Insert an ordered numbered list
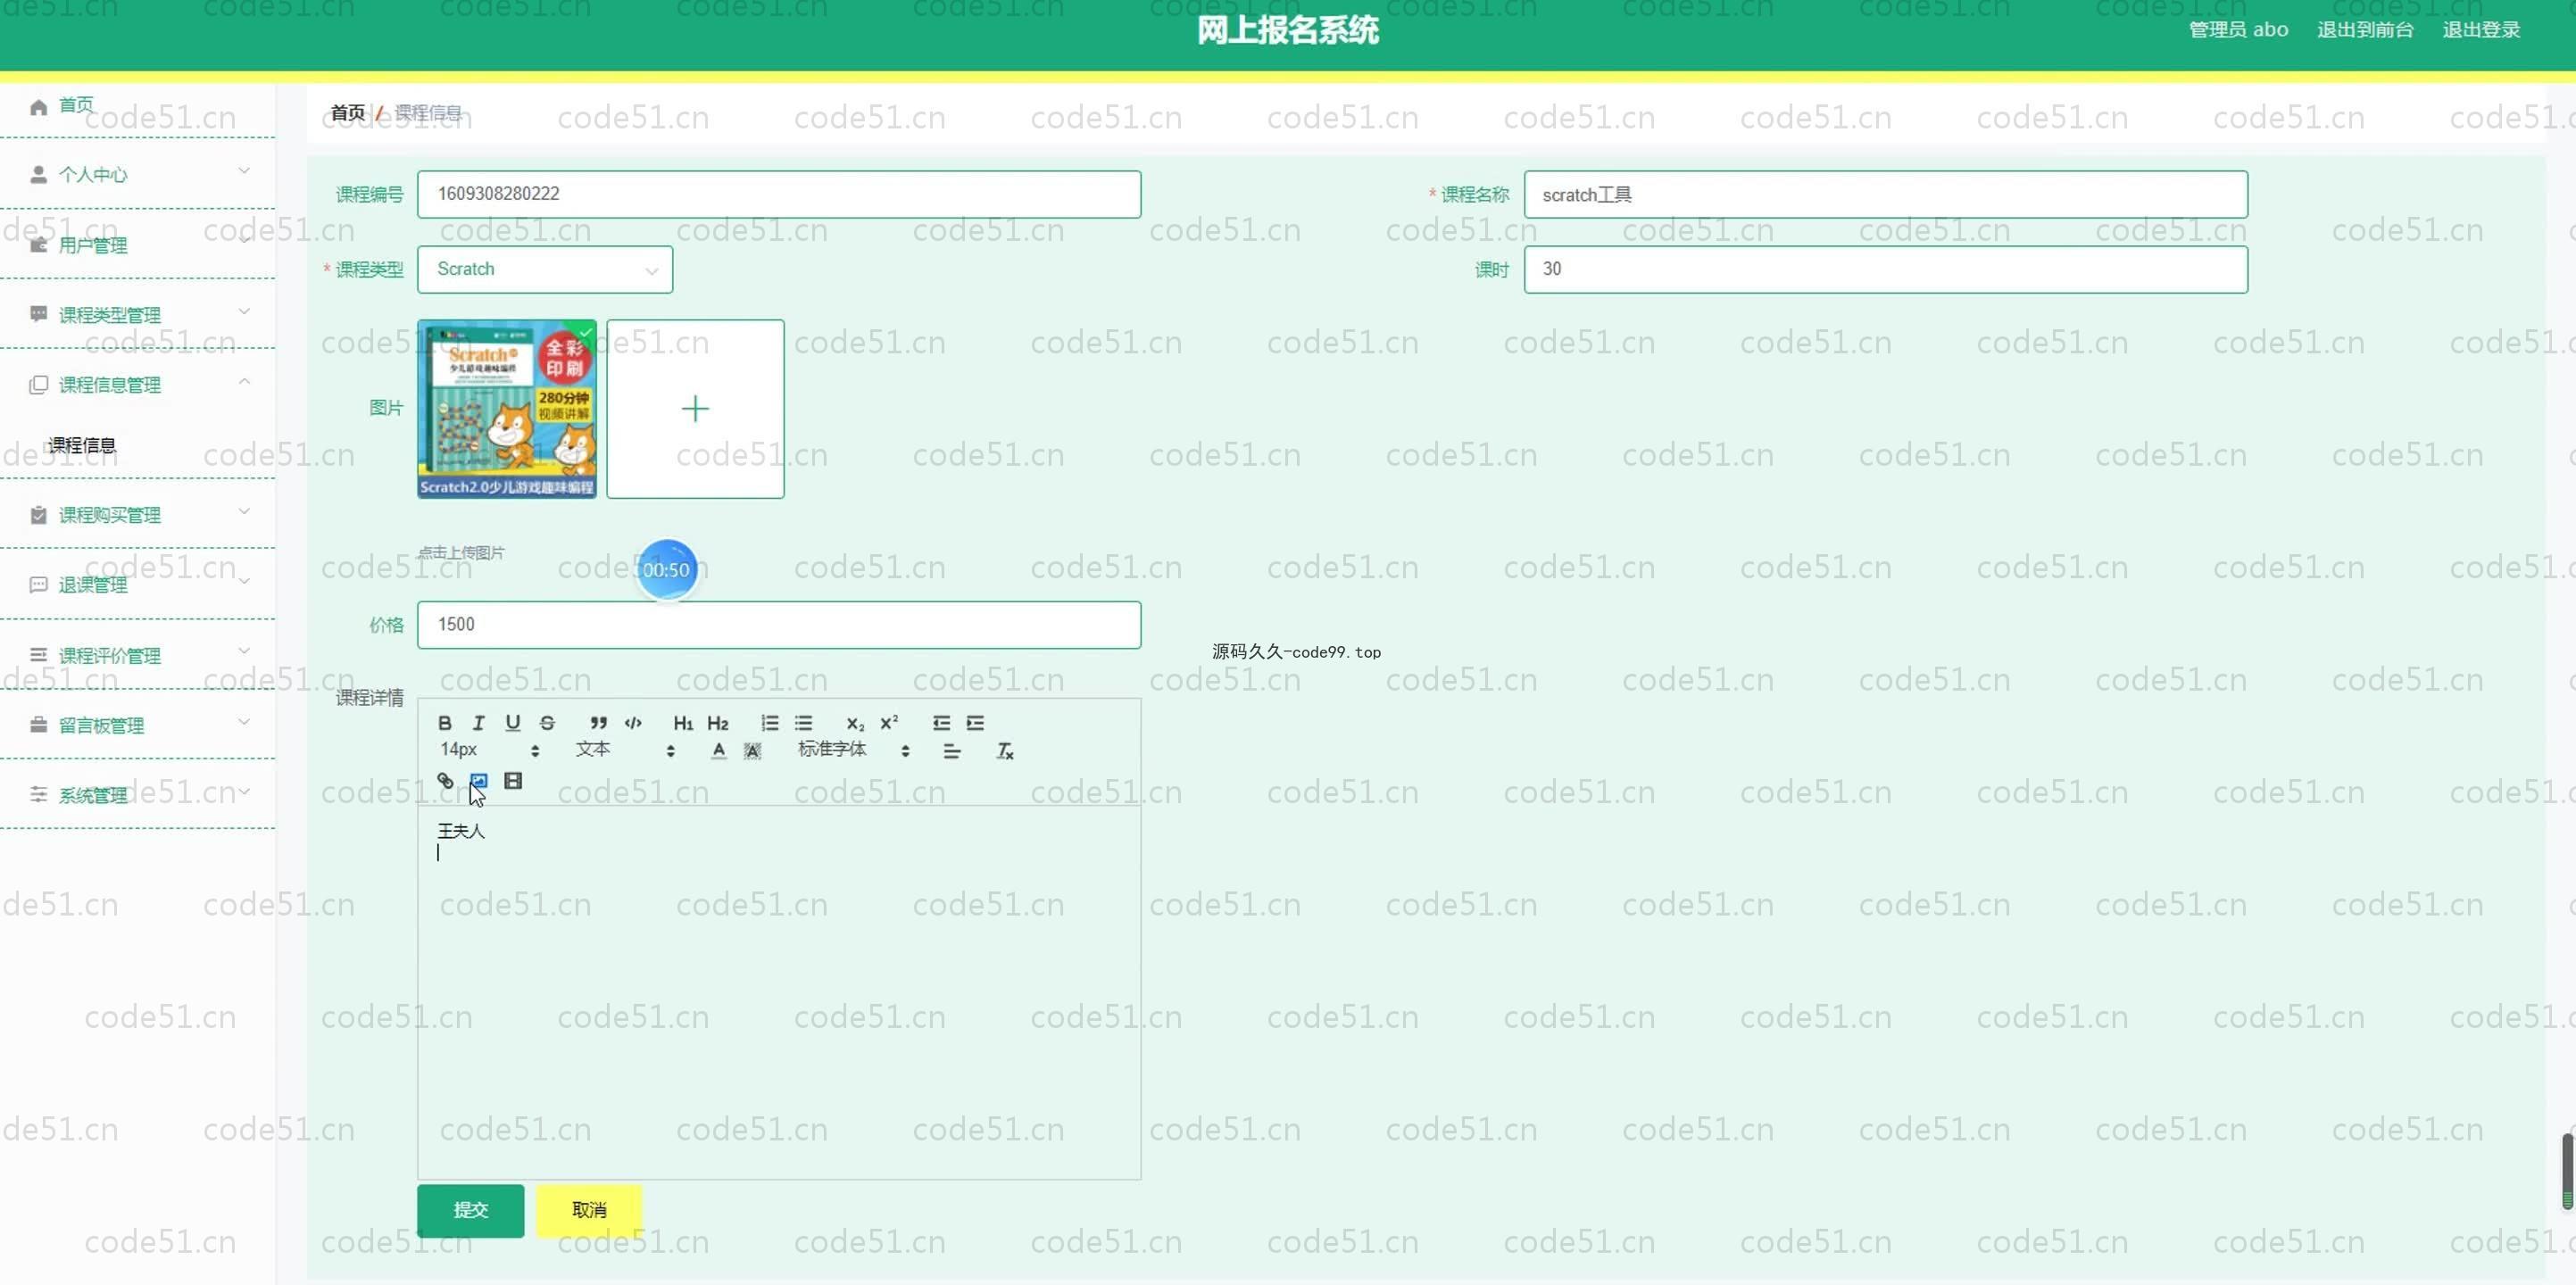The width and height of the screenshot is (2576, 1285). click(x=769, y=723)
